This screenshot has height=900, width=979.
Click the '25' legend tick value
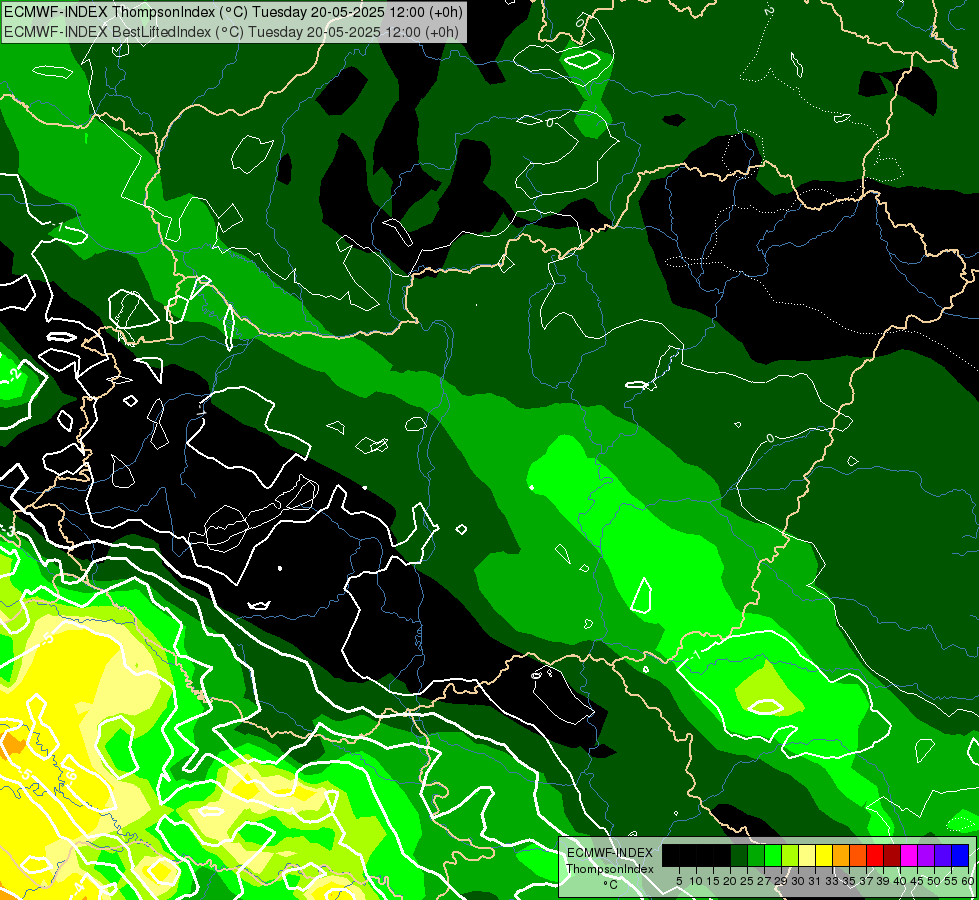point(747,881)
